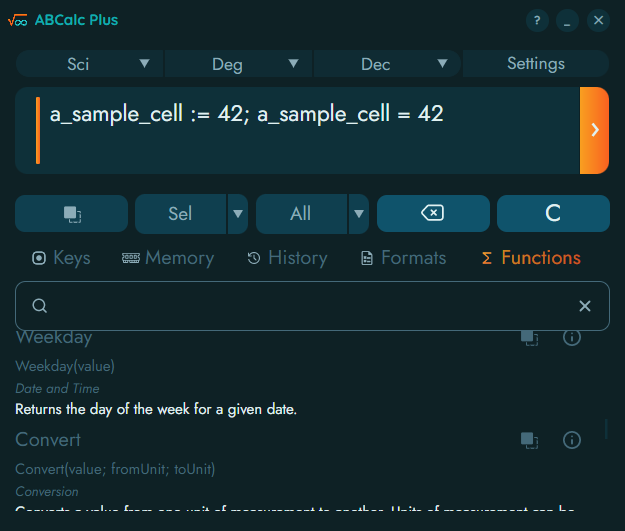This screenshot has width=625, height=531.
Task: Click the Sel button
Action: coord(181,214)
